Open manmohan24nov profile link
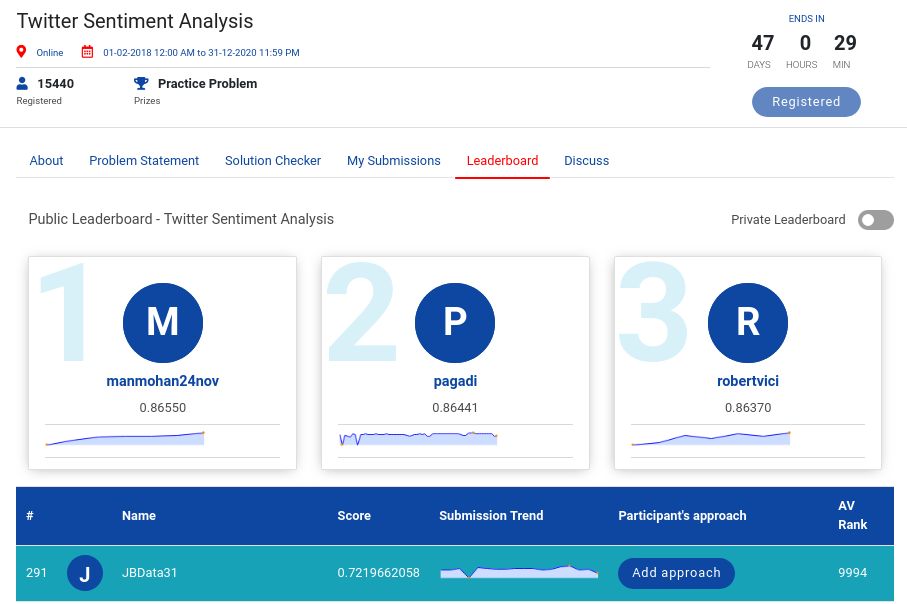907x604 pixels. coord(162,381)
